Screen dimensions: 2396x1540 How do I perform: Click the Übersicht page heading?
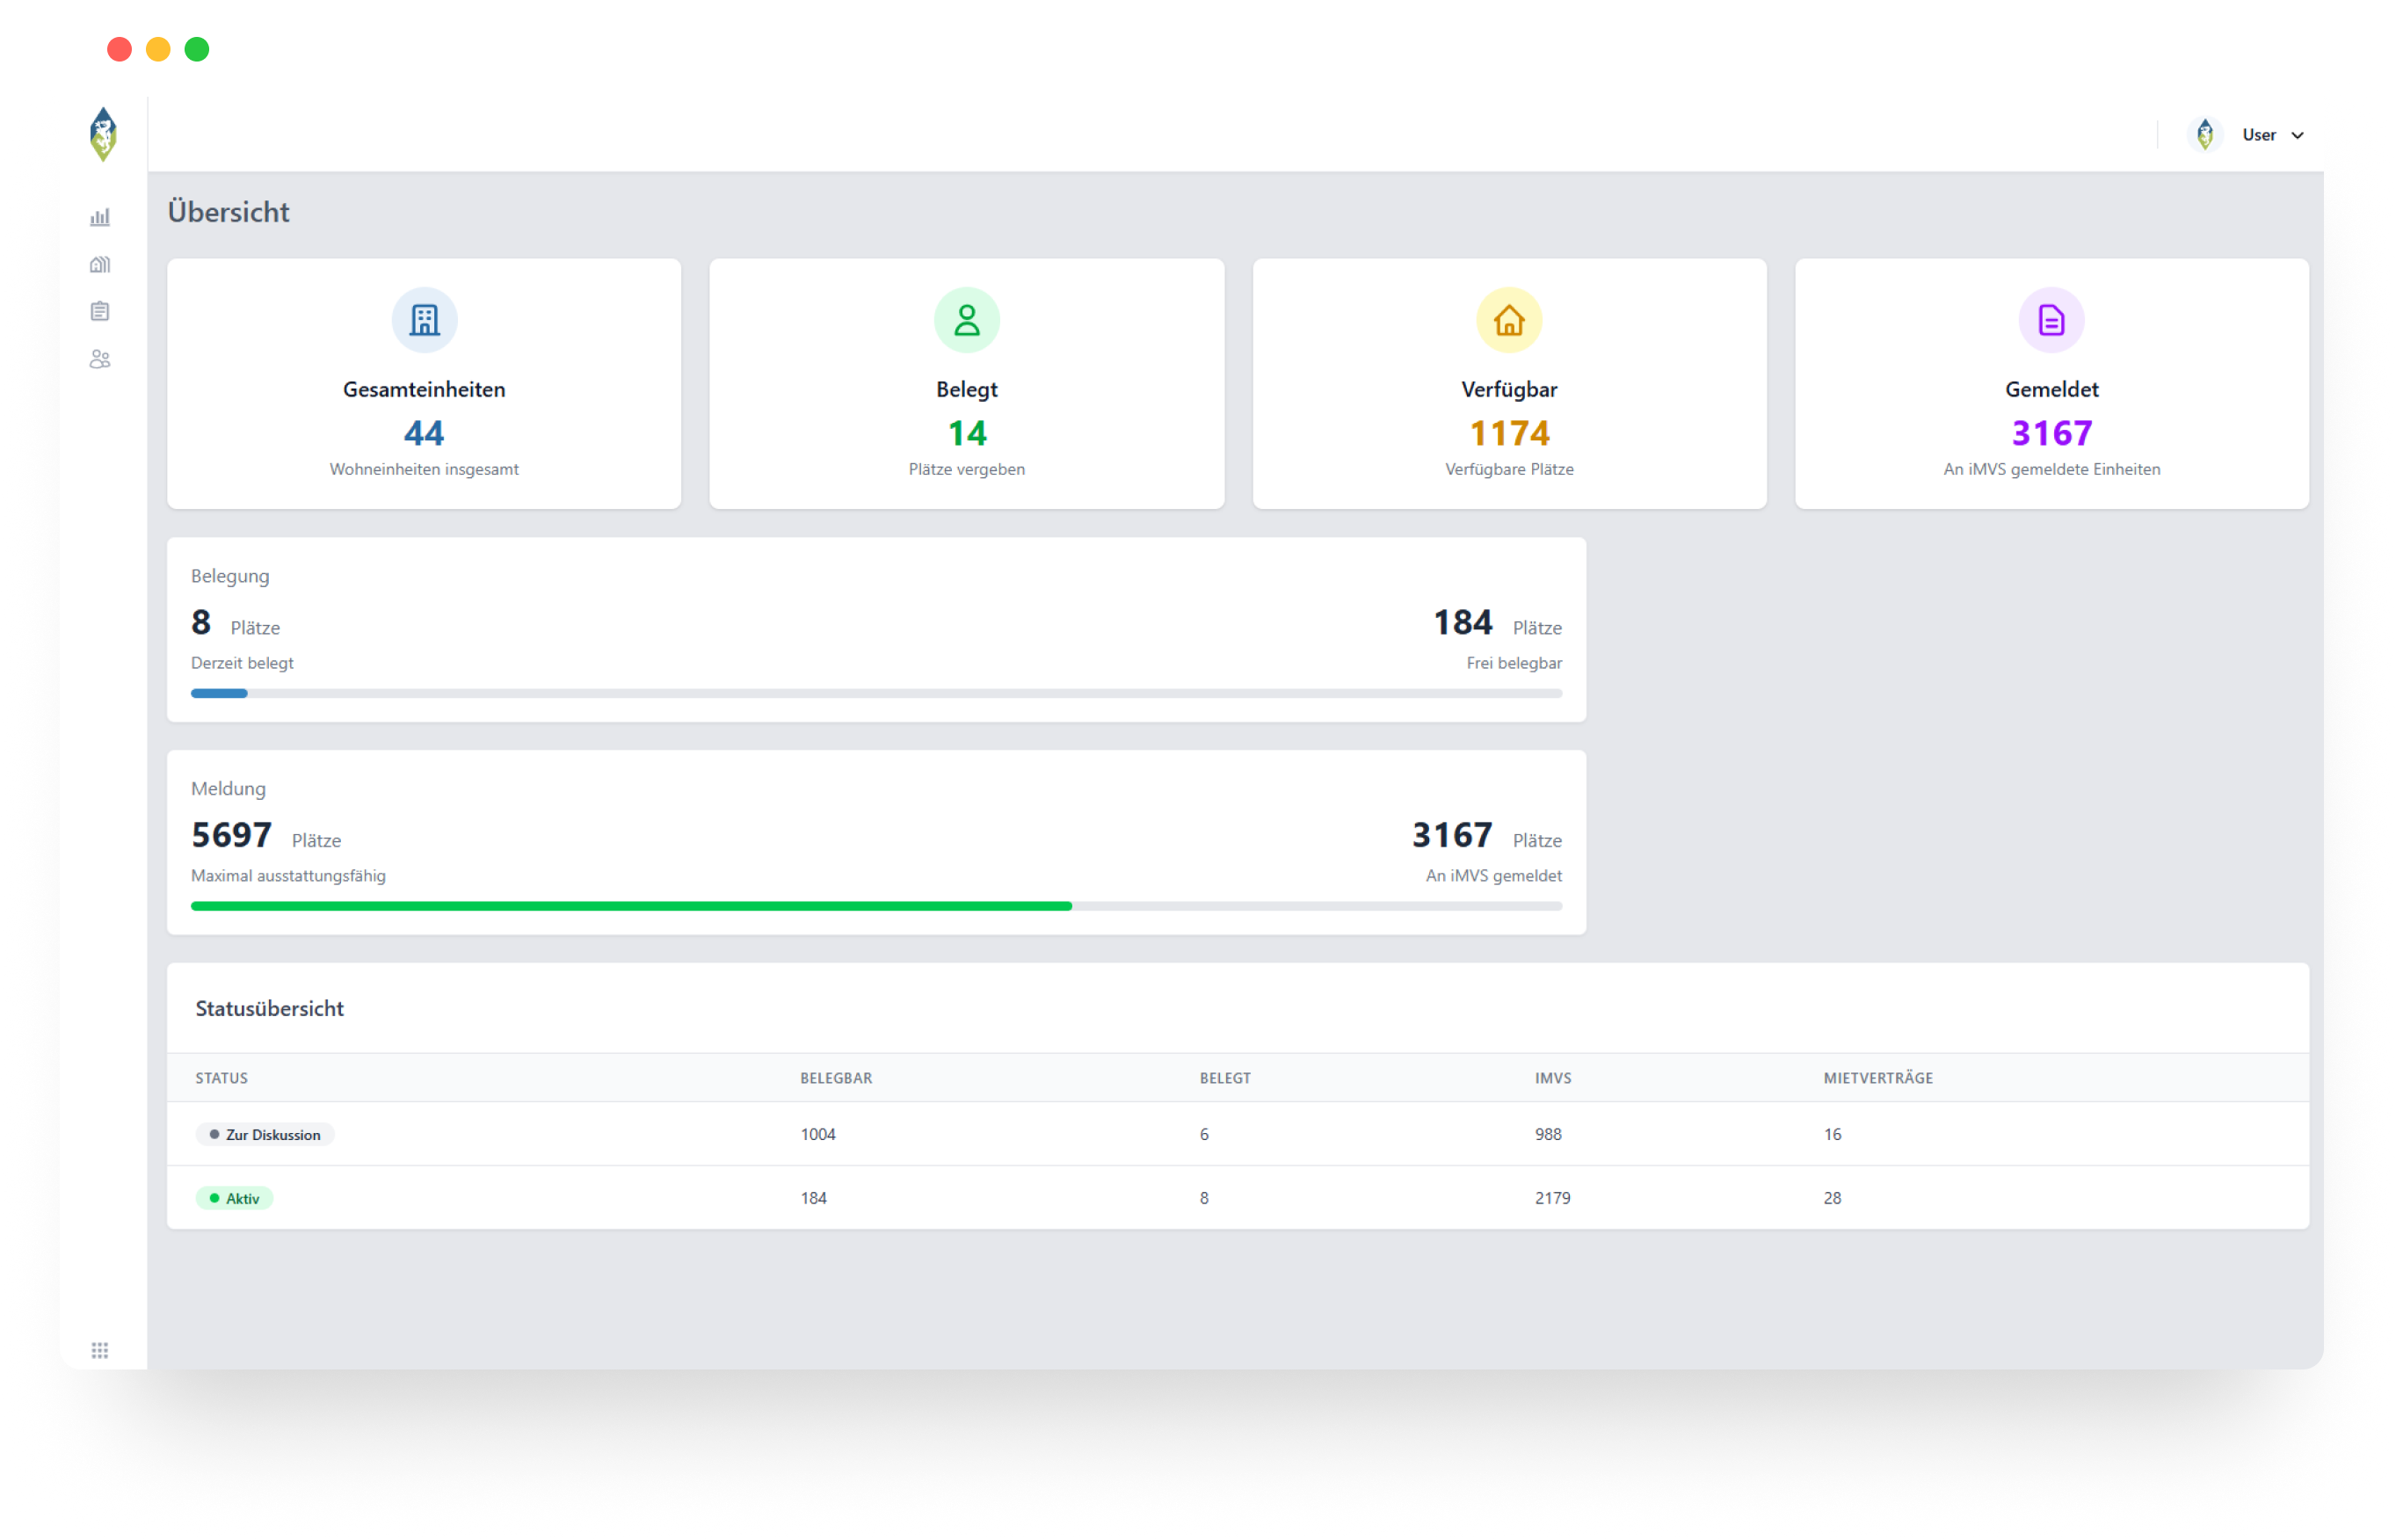click(x=228, y=212)
